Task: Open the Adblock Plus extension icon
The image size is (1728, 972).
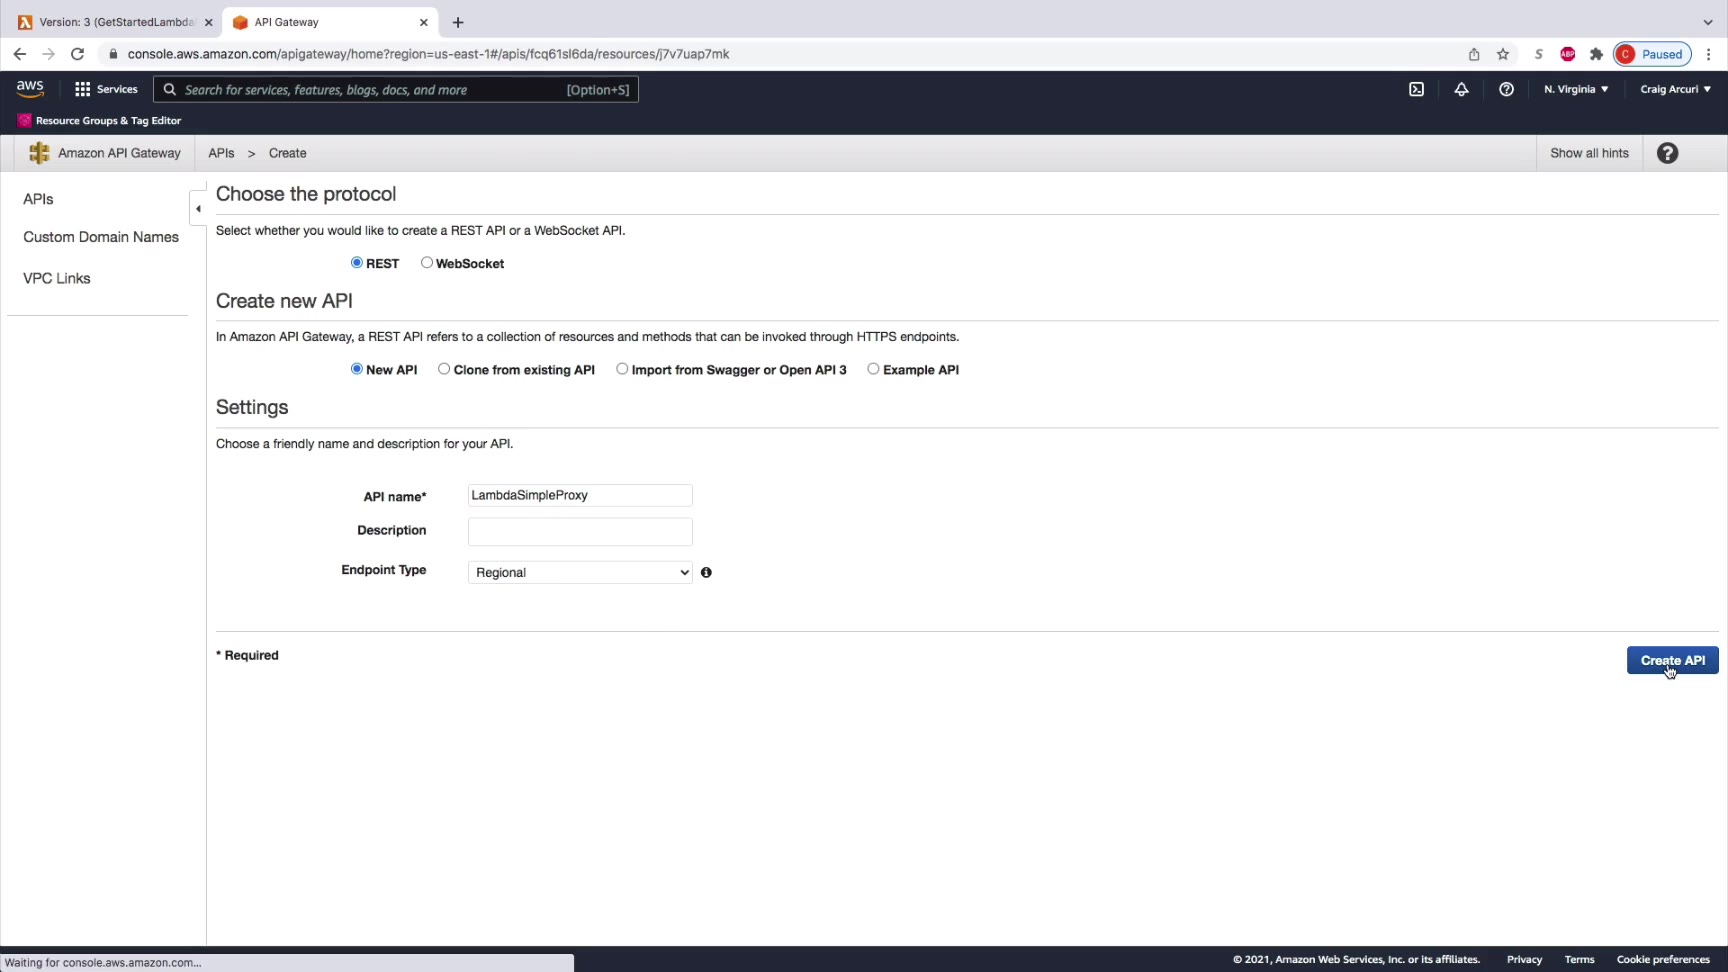Action: (1567, 54)
